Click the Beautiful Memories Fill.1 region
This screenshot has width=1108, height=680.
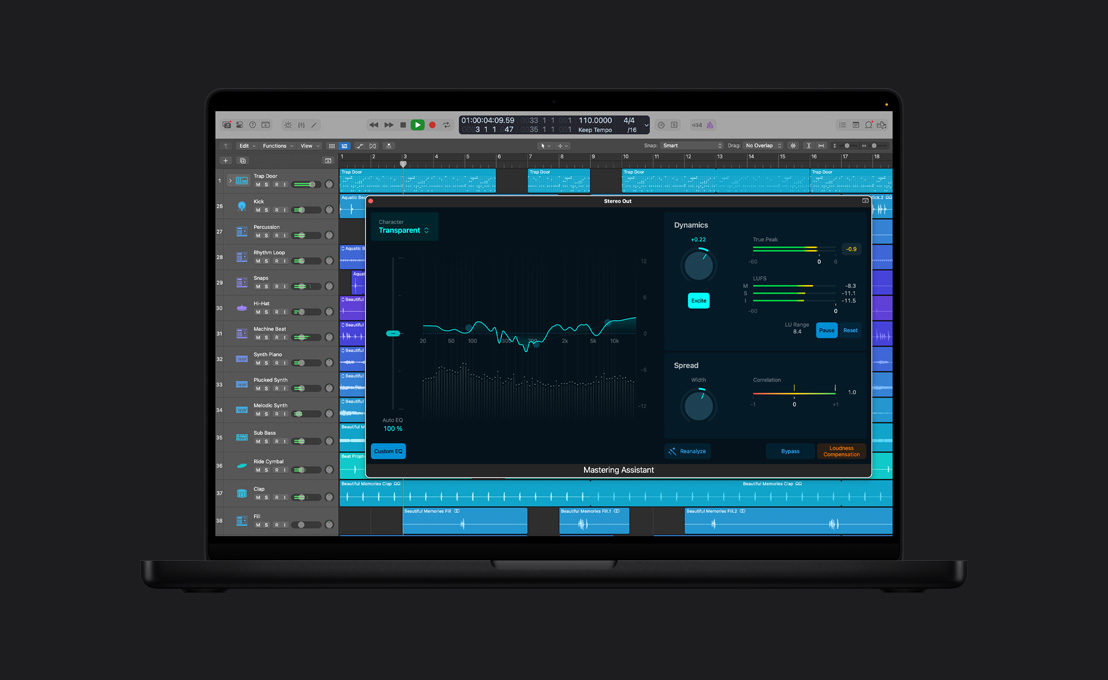click(x=595, y=520)
